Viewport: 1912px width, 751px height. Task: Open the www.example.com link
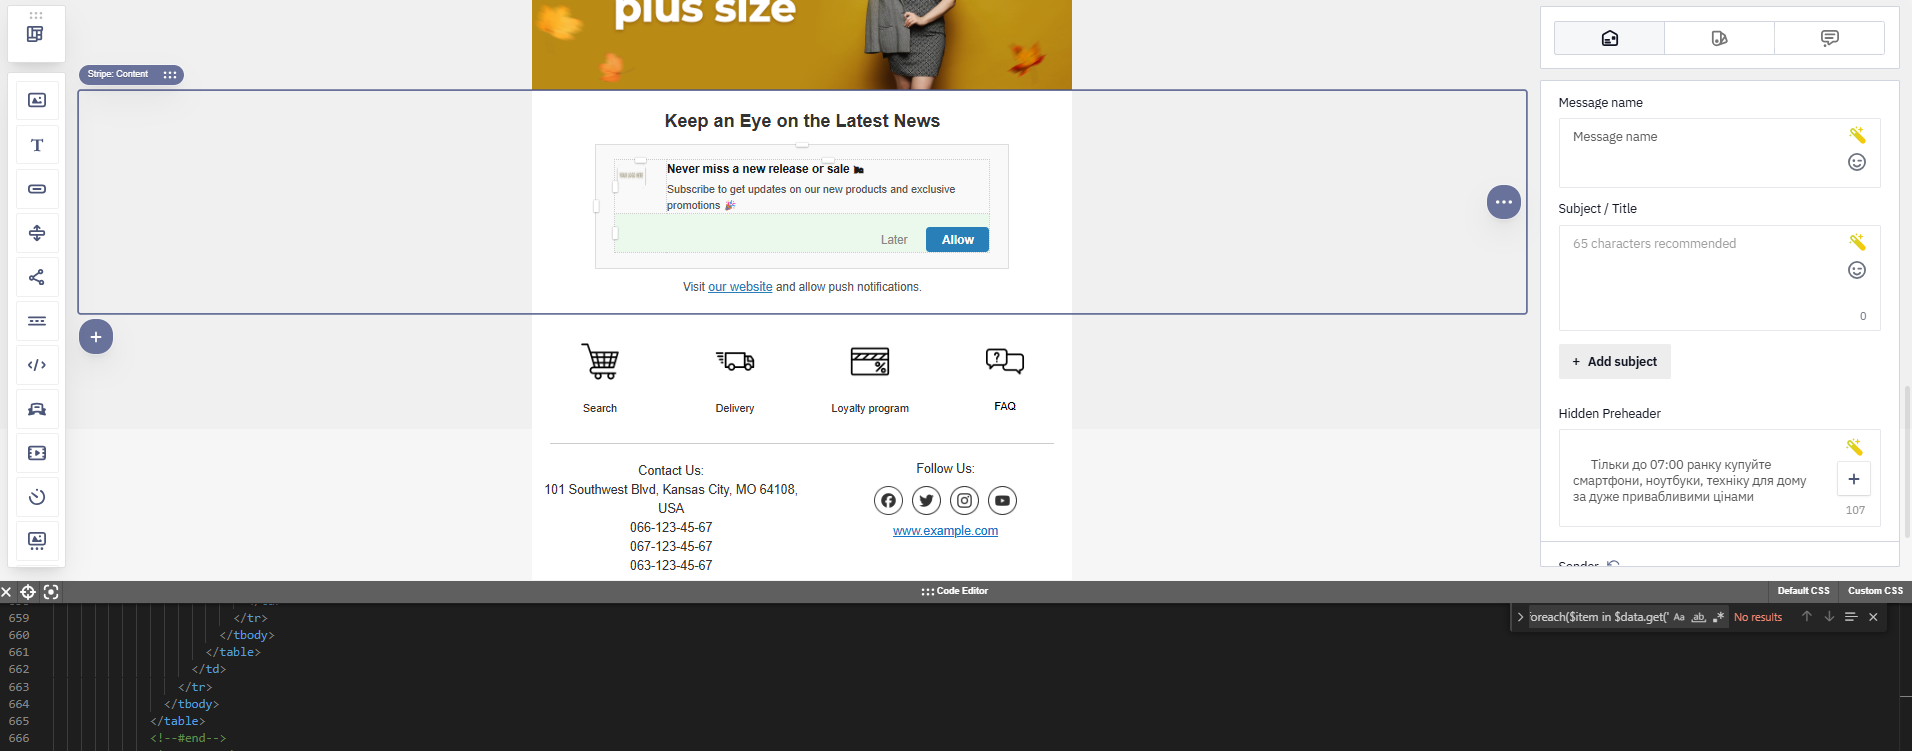pyautogui.click(x=945, y=531)
